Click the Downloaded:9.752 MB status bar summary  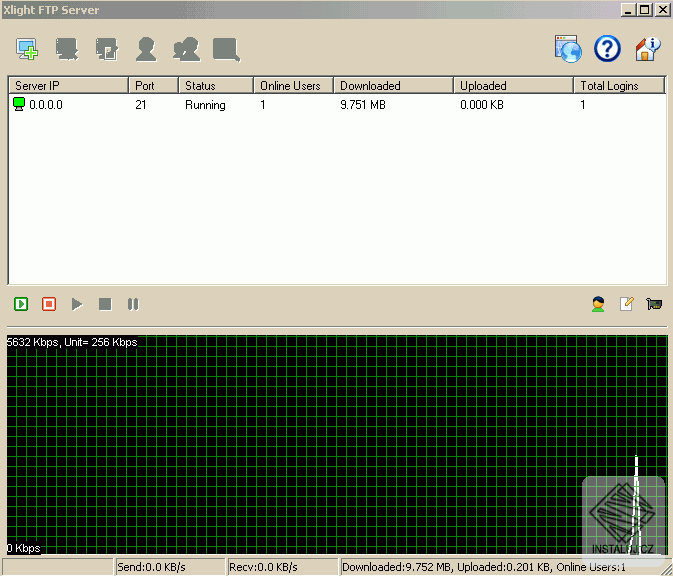[483, 567]
